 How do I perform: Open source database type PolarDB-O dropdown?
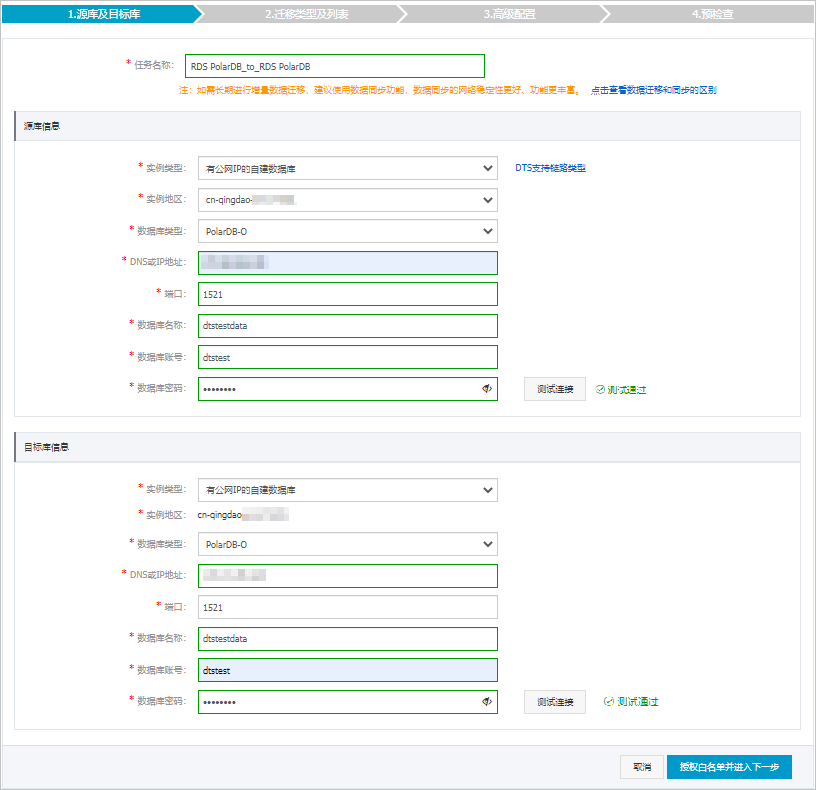point(348,231)
